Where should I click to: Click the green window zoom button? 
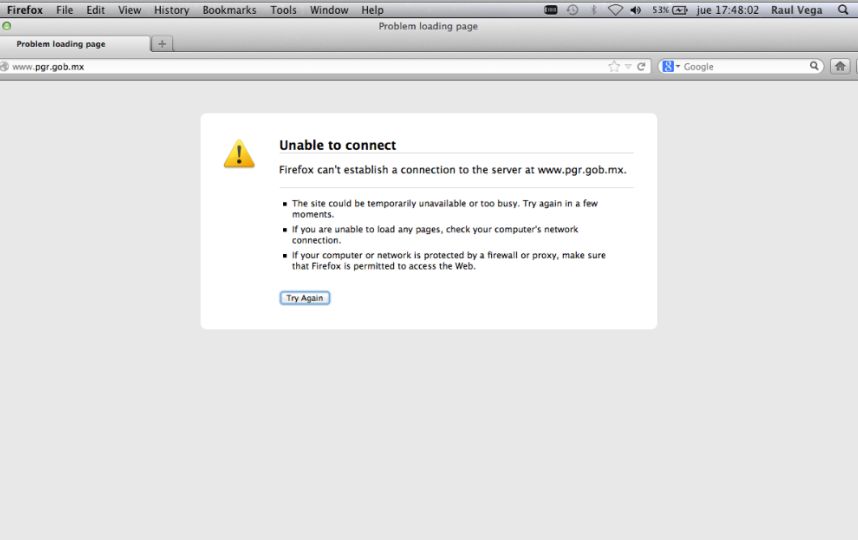[7, 26]
